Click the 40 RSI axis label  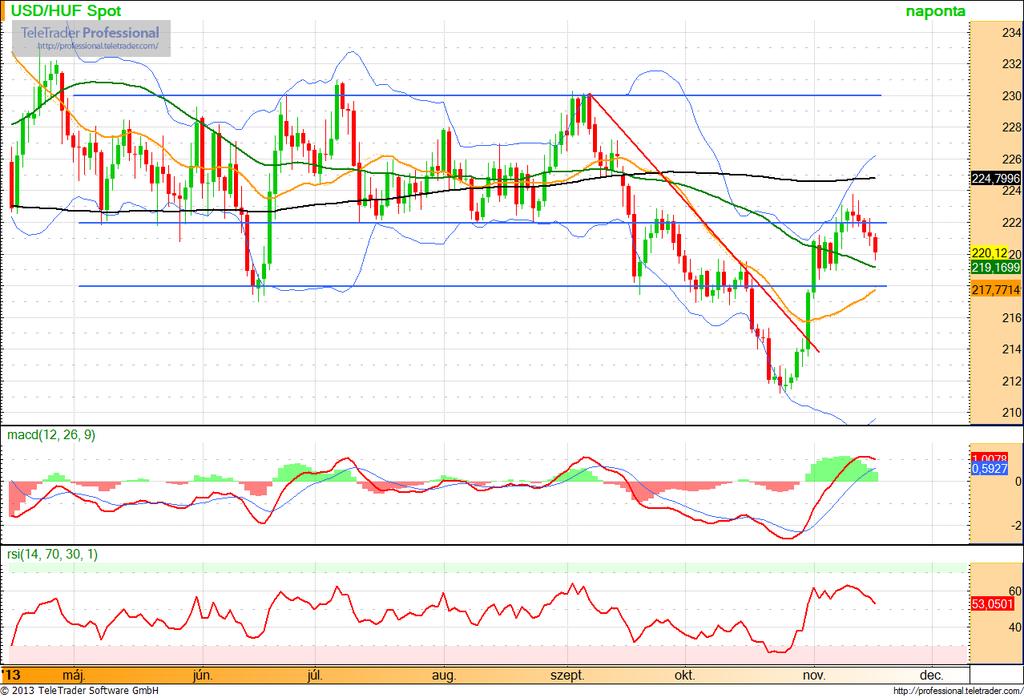coord(1015,627)
